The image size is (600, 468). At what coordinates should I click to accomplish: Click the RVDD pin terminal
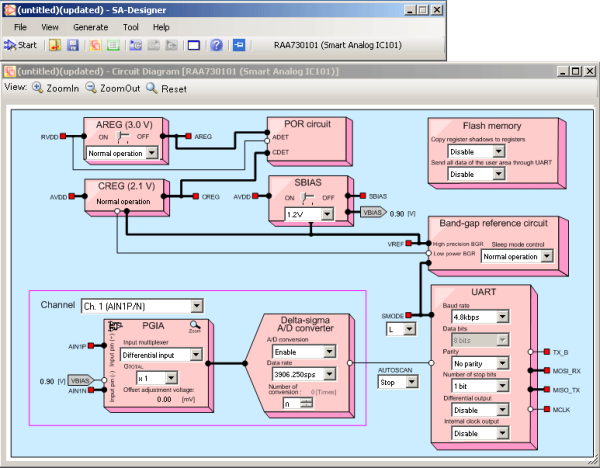coord(63,136)
